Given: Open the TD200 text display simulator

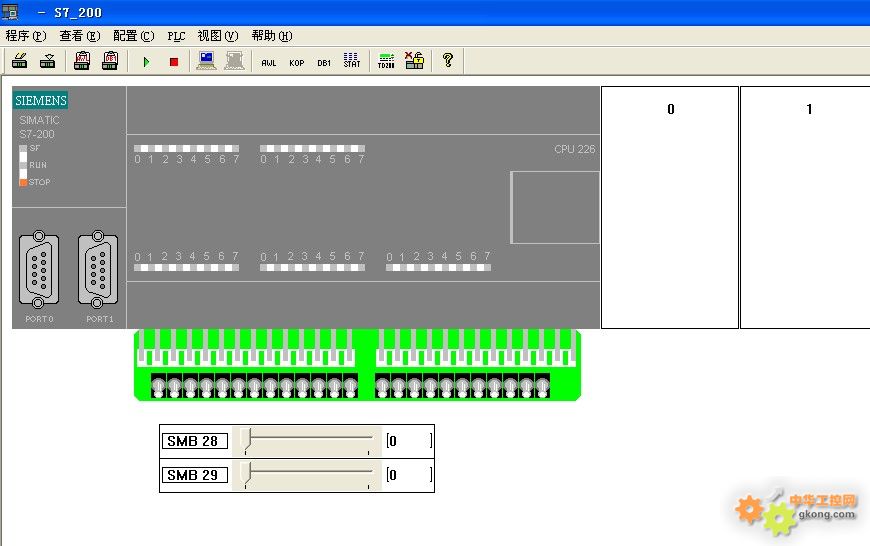Looking at the screenshot, I should [386, 60].
